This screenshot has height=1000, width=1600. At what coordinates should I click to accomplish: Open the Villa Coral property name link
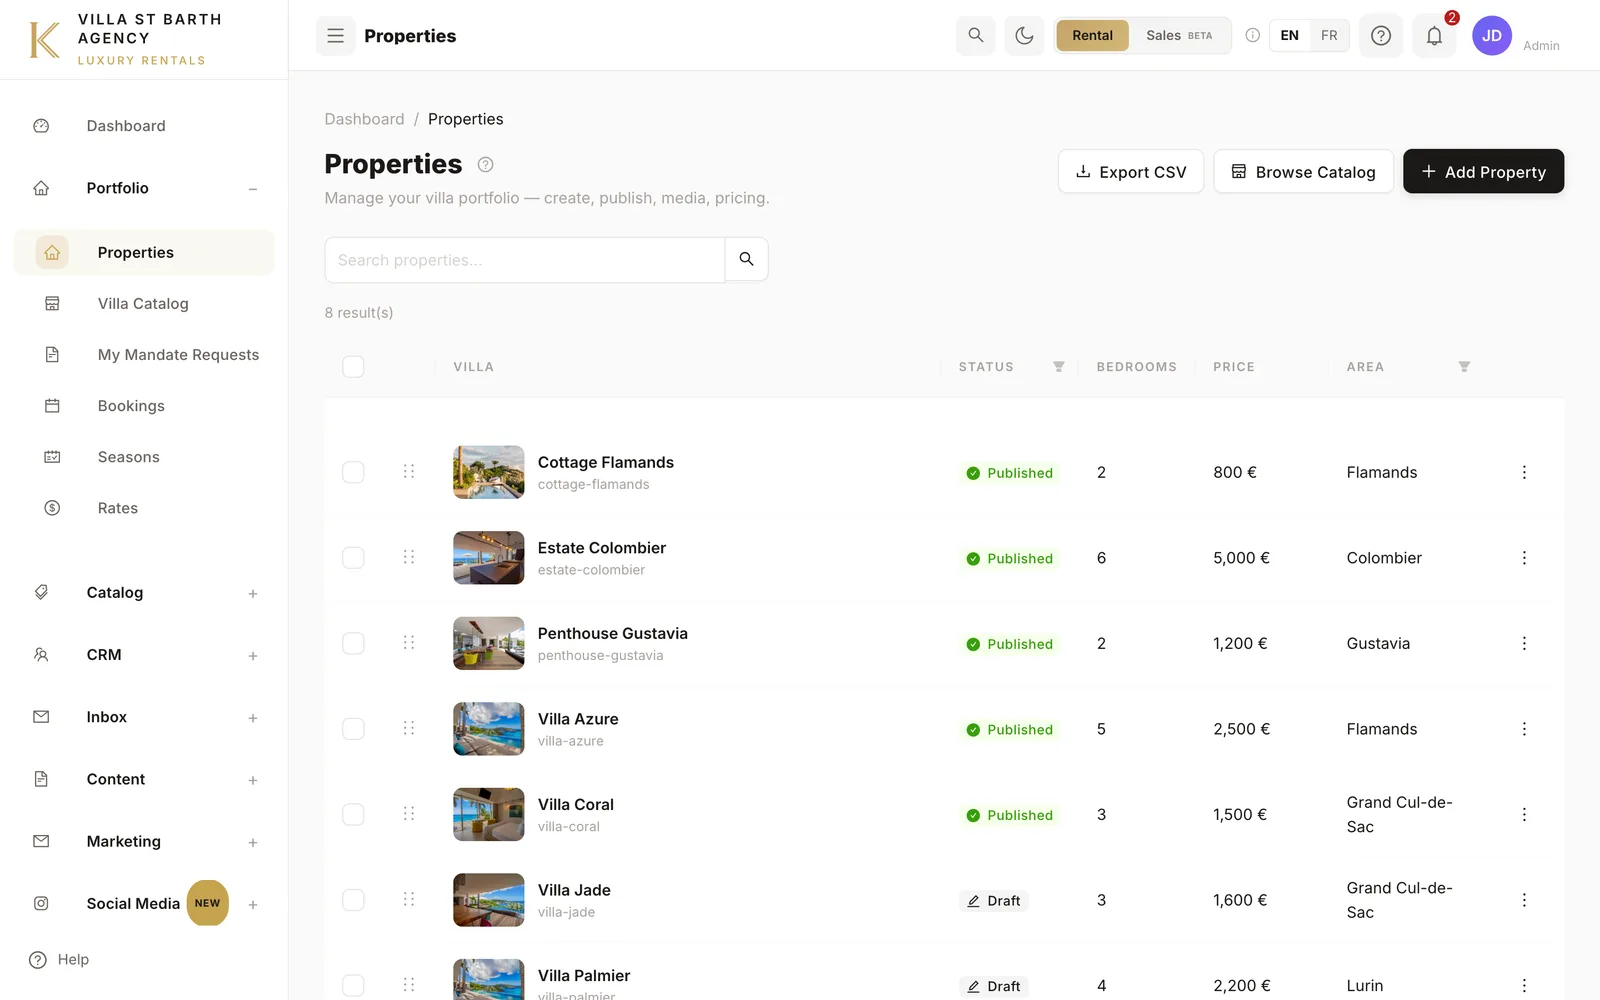[576, 804]
